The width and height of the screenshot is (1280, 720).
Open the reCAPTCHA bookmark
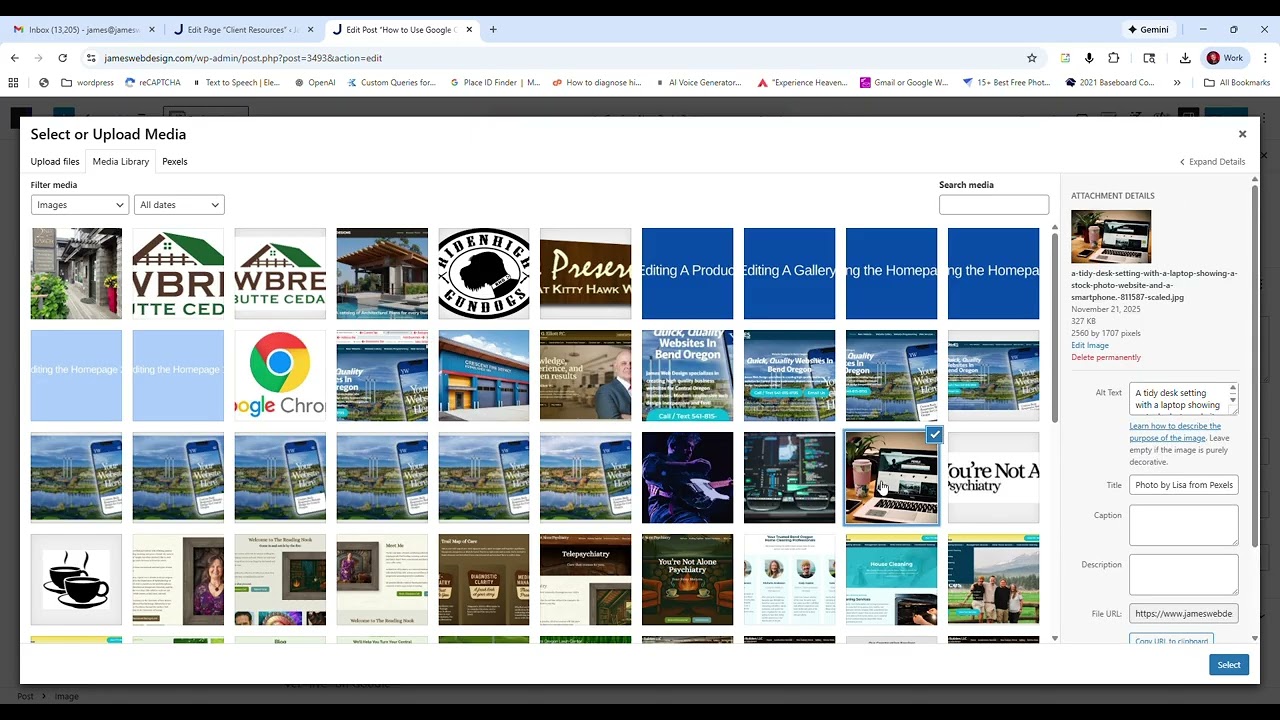[153, 83]
